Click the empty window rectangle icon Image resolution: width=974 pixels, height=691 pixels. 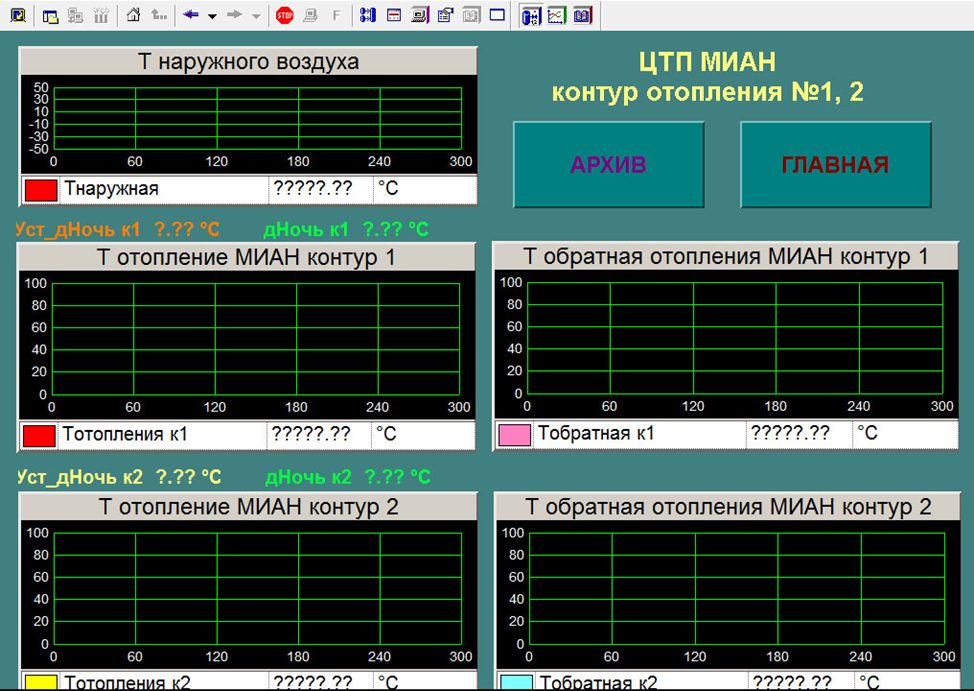(497, 15)
